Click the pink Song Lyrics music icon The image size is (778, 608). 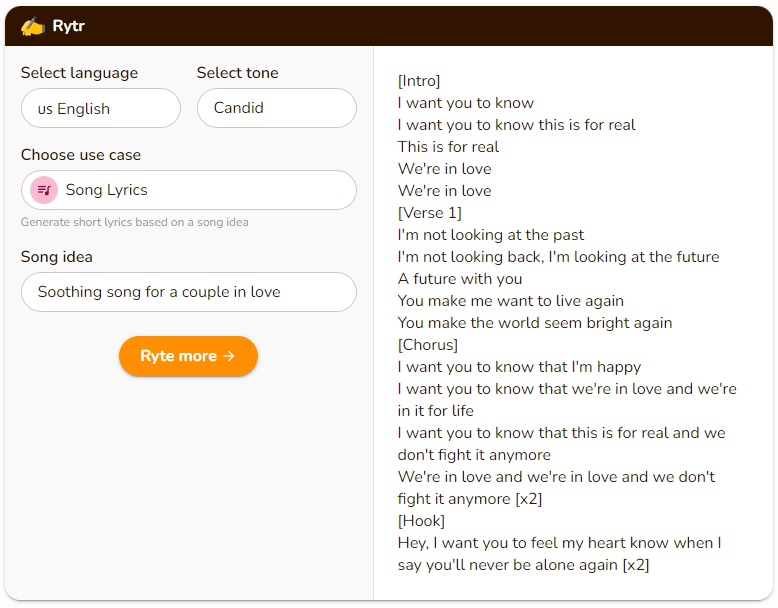point(44,190)
